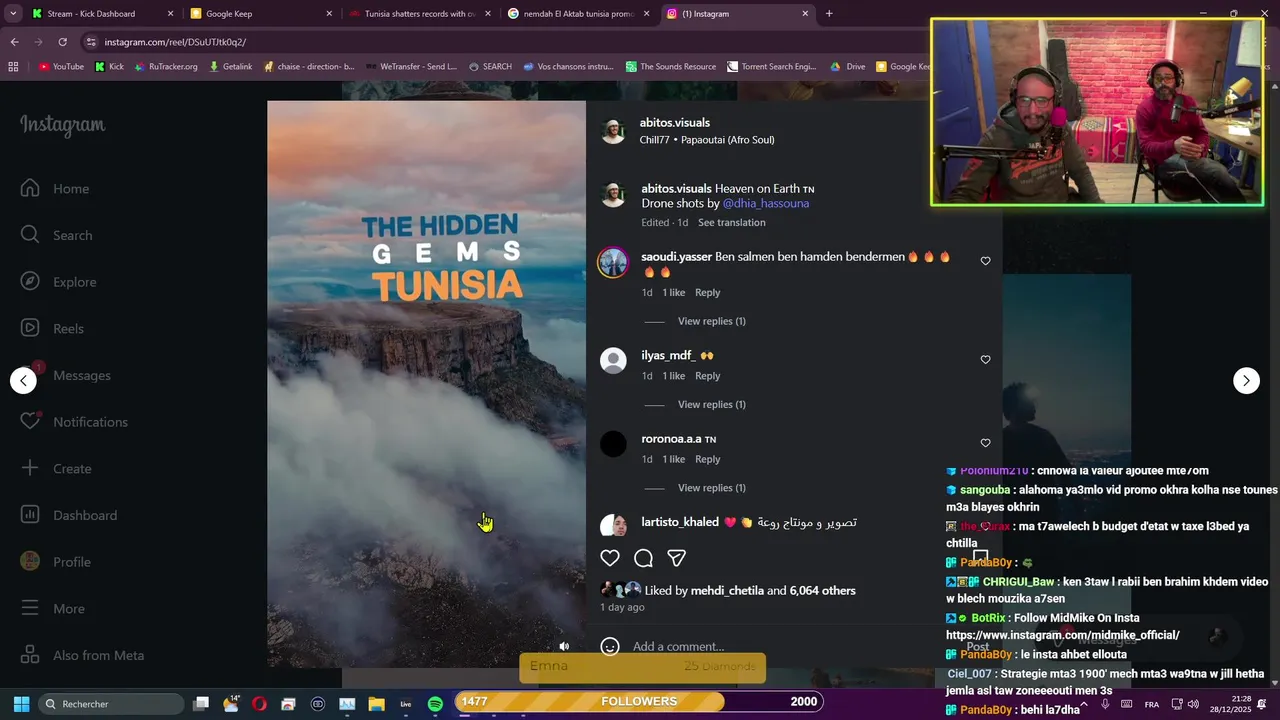Image resolution: width=1280 pixels, height=720 pixels.
Task: Open the YouTube bookmark
Action: (61, 67)
